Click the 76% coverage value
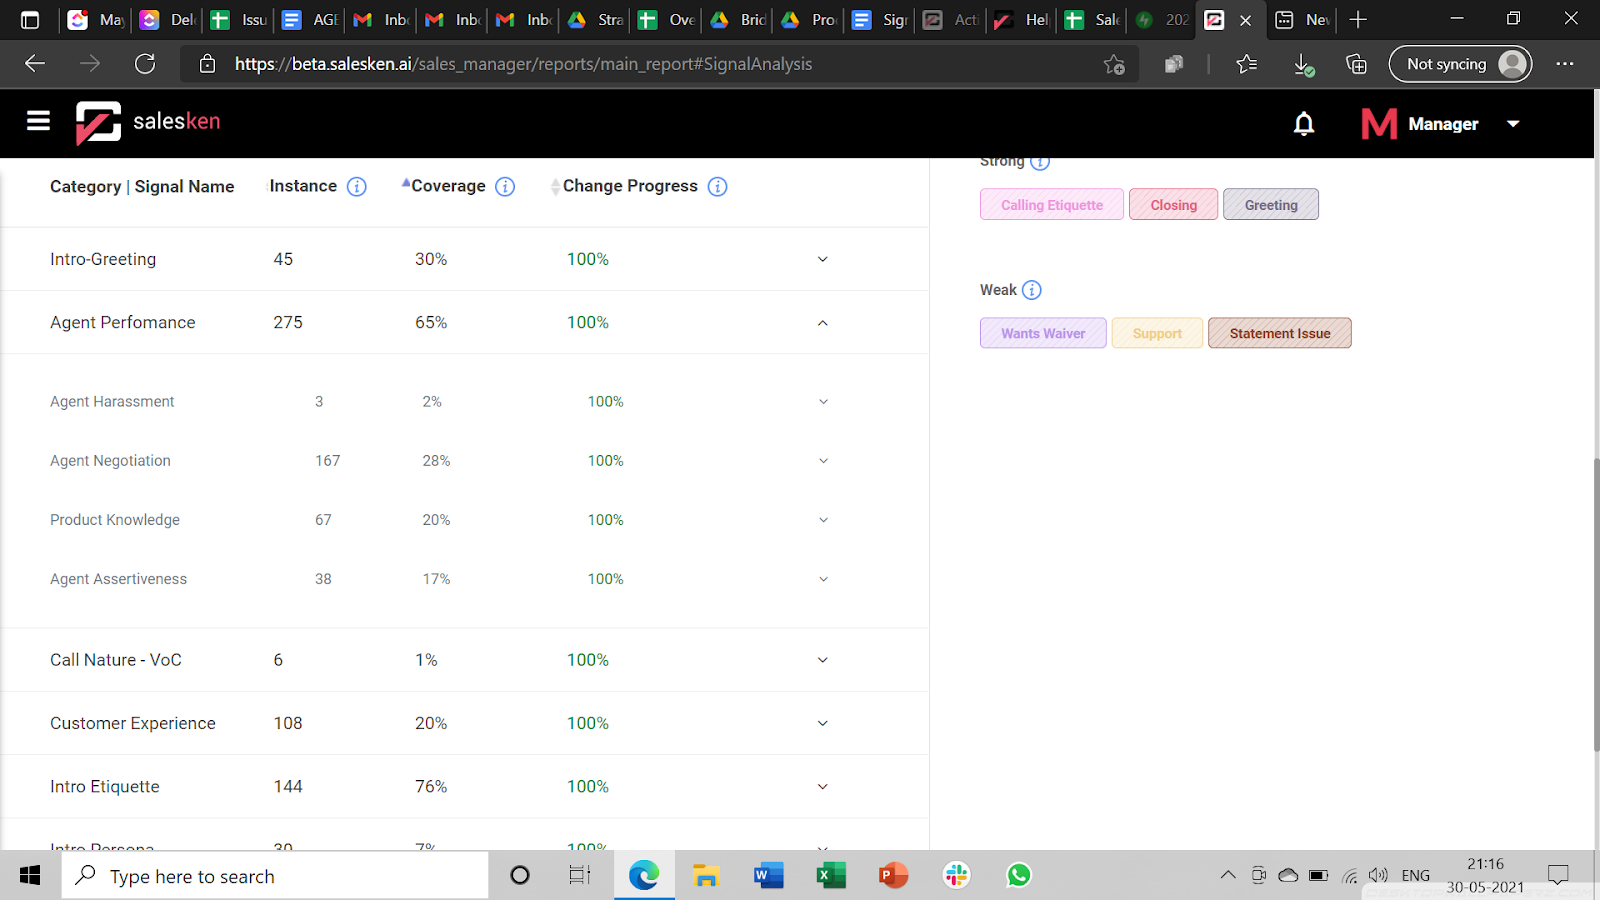1600x900 pixels. point(431,787)
